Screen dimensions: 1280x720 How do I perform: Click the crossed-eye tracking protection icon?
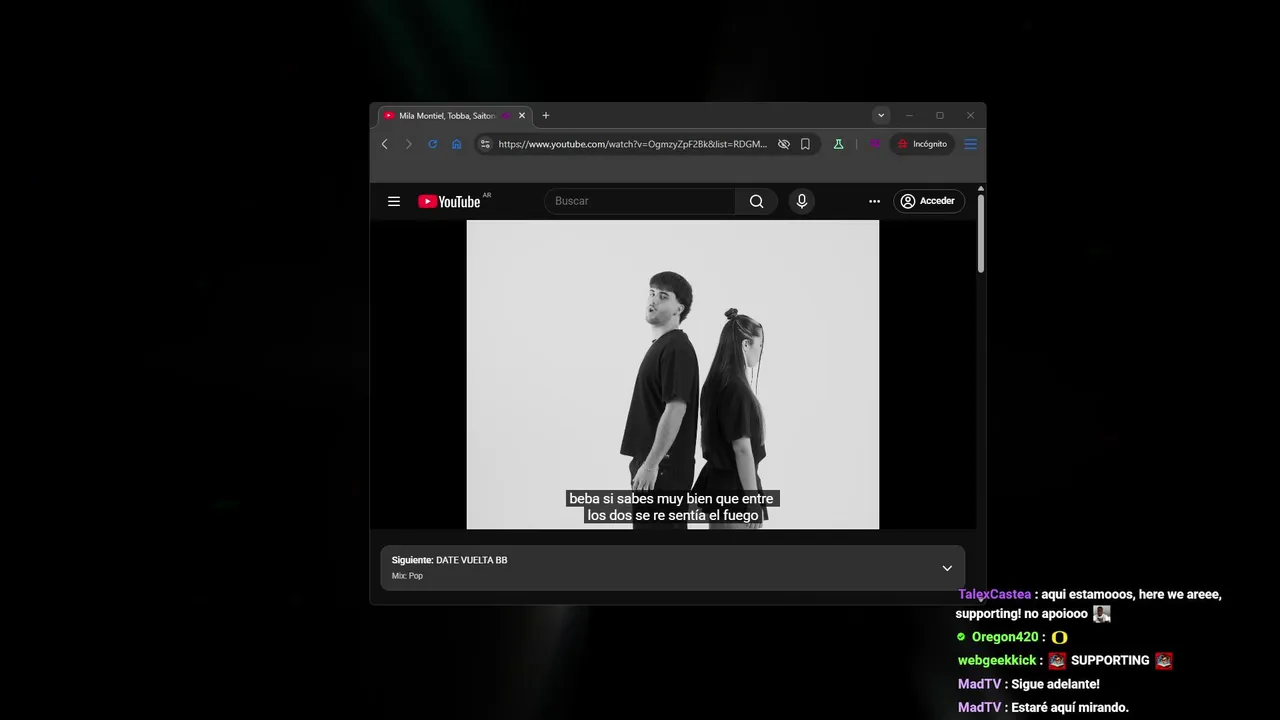point(784,144)
